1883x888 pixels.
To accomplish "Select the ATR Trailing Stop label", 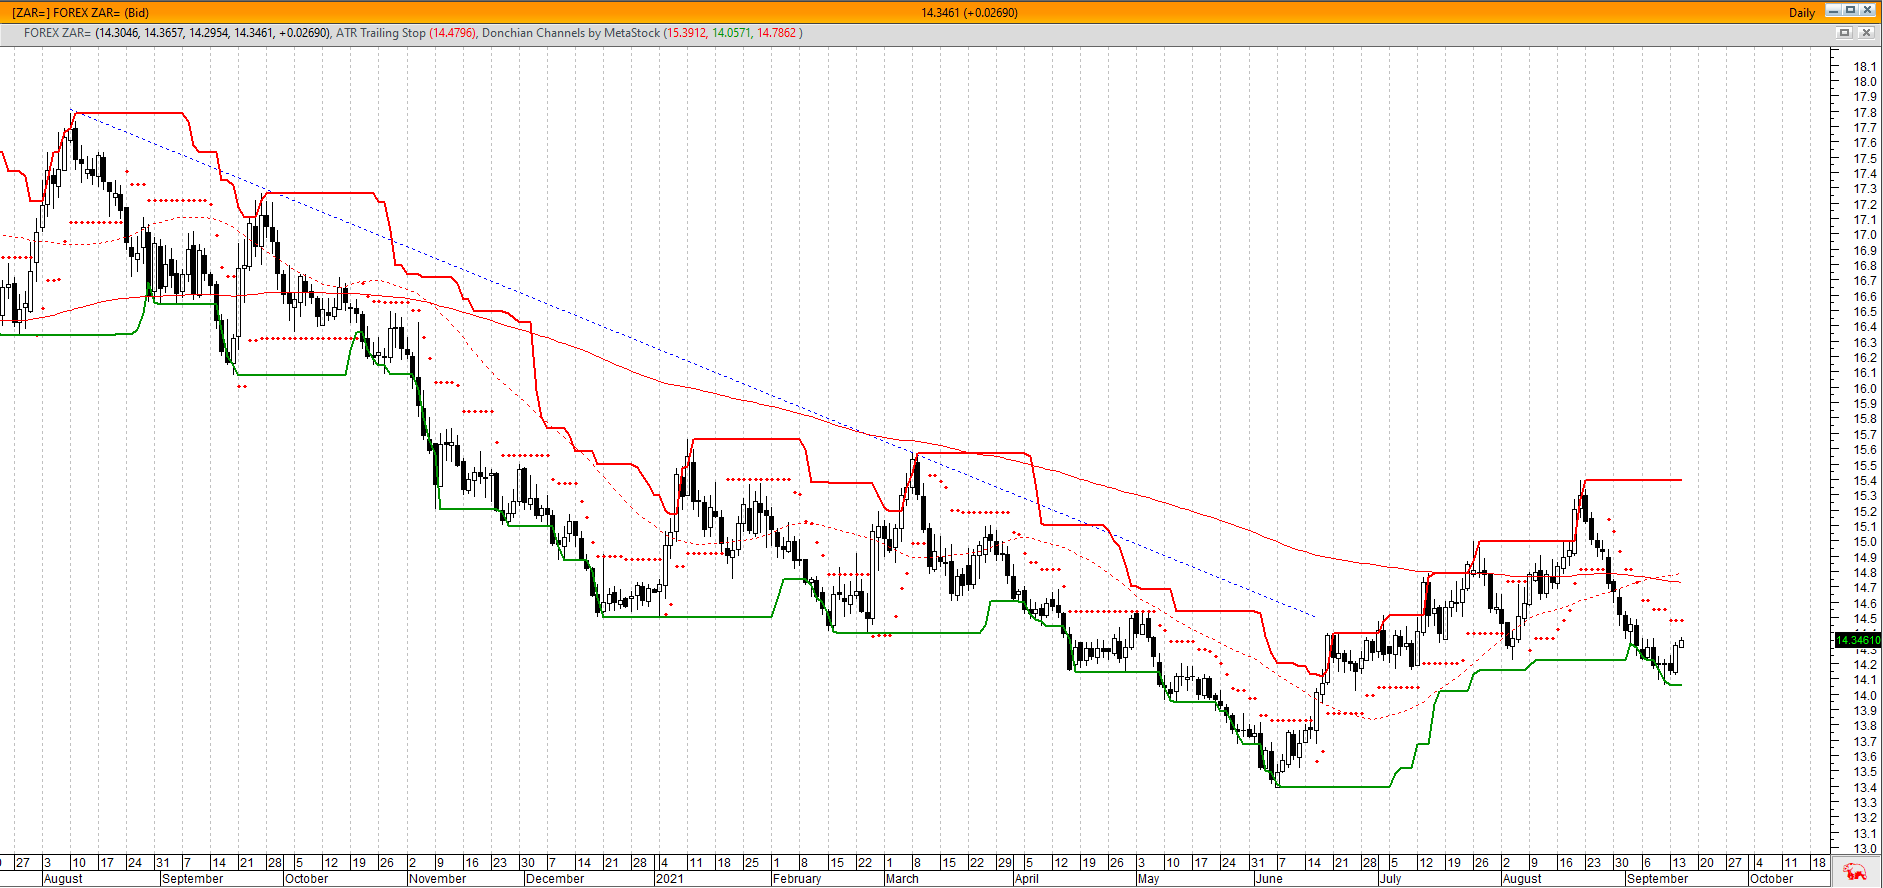I will click(380, 33).
